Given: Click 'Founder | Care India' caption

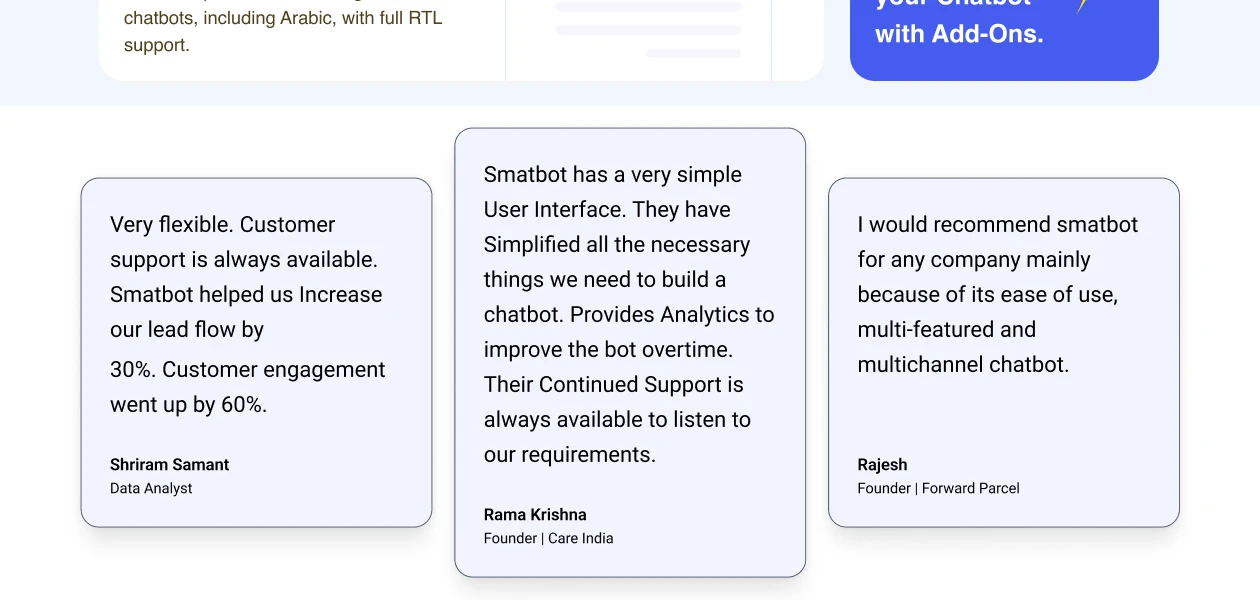Looking at the screenshot, I should (x=548, y=539).
